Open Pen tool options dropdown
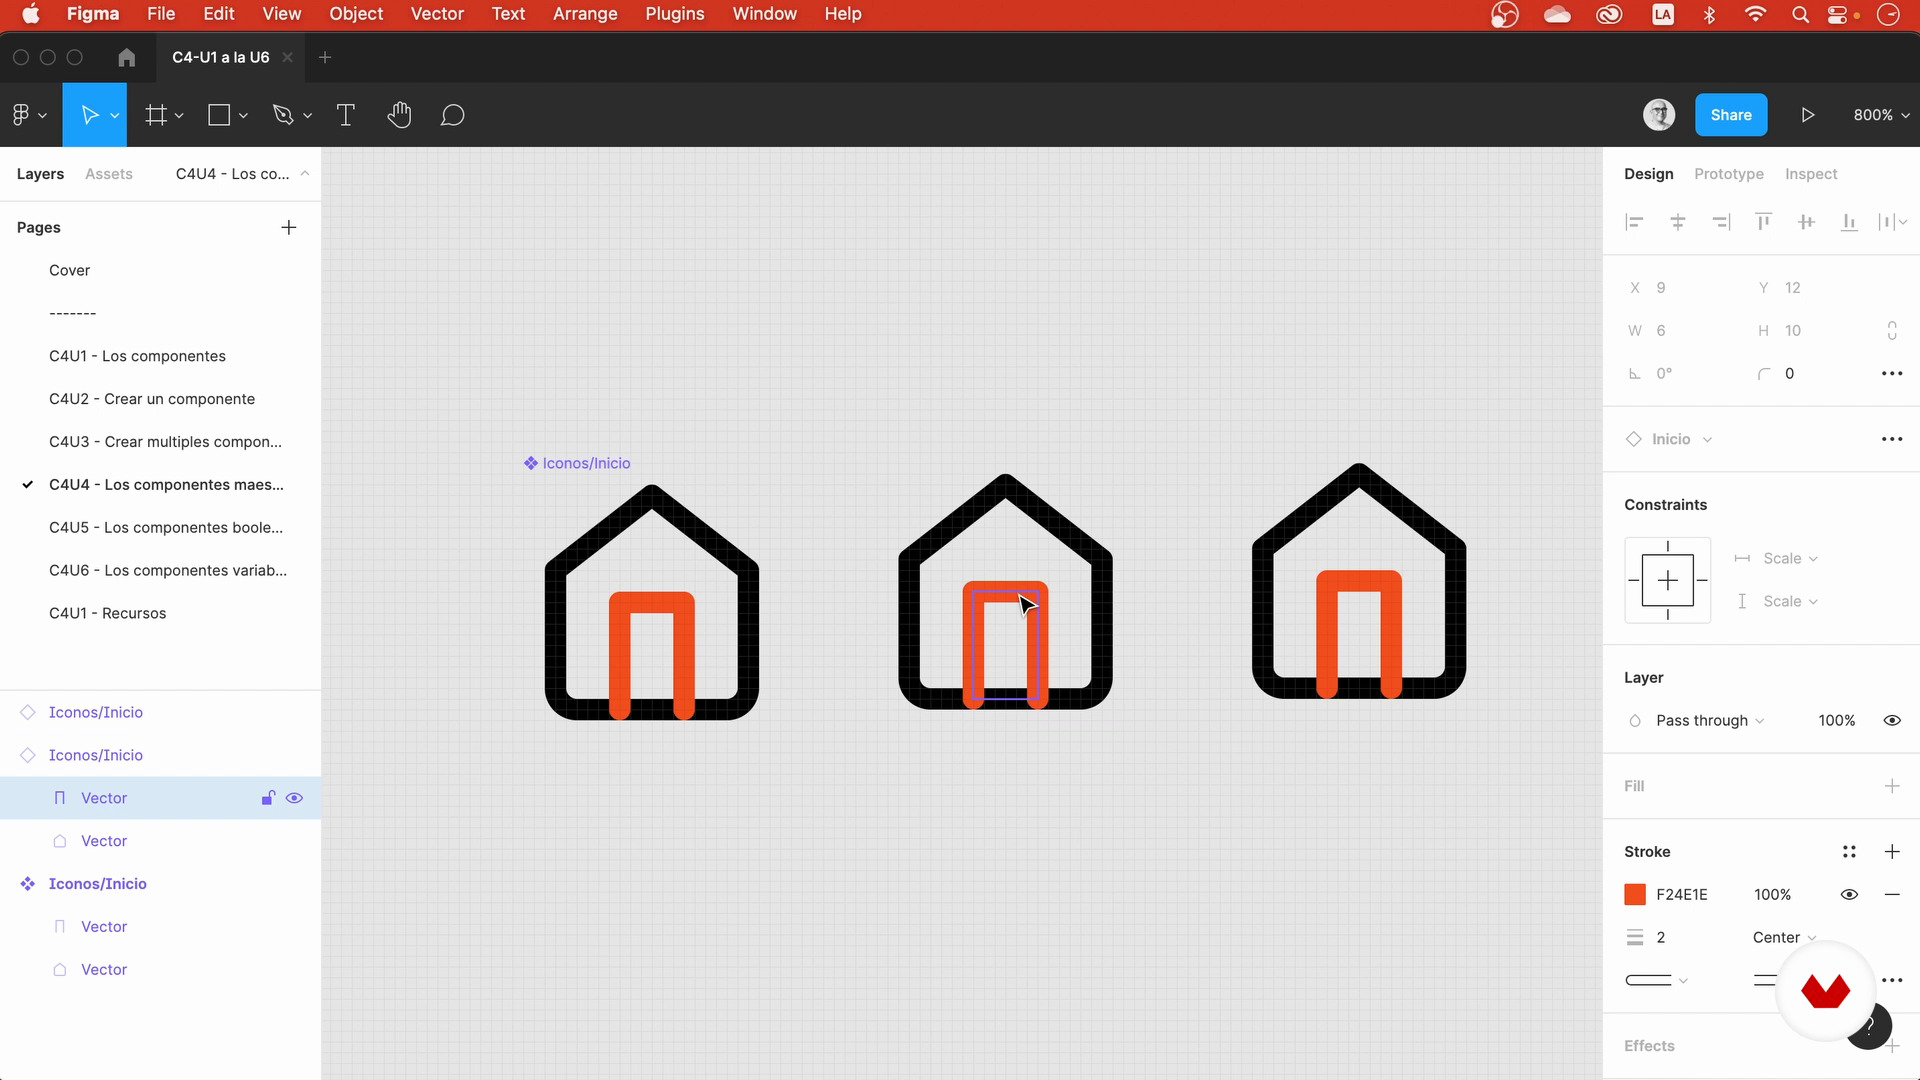The width and height of the screenshot is (1920, 1080). [307, 116]
